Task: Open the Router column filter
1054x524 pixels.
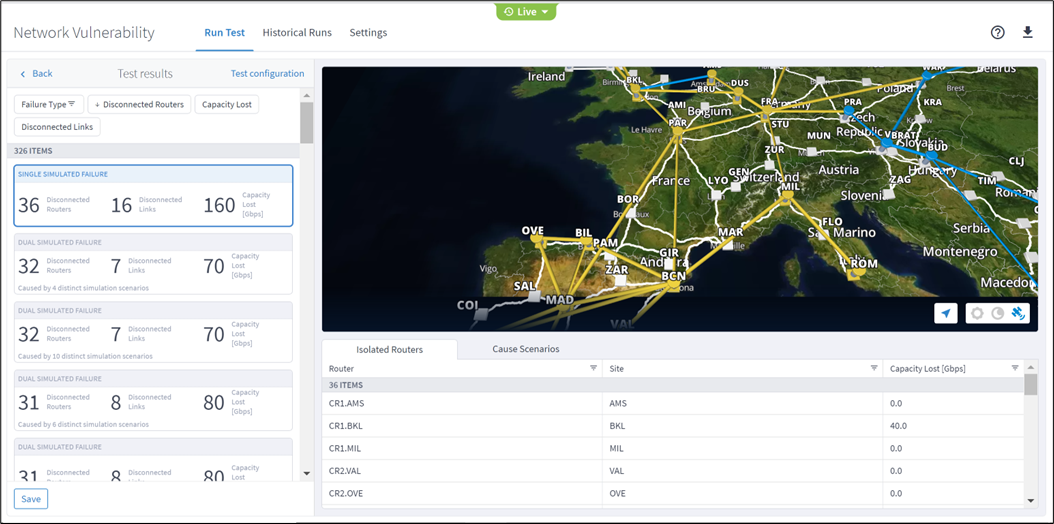Action: (594, 368)
